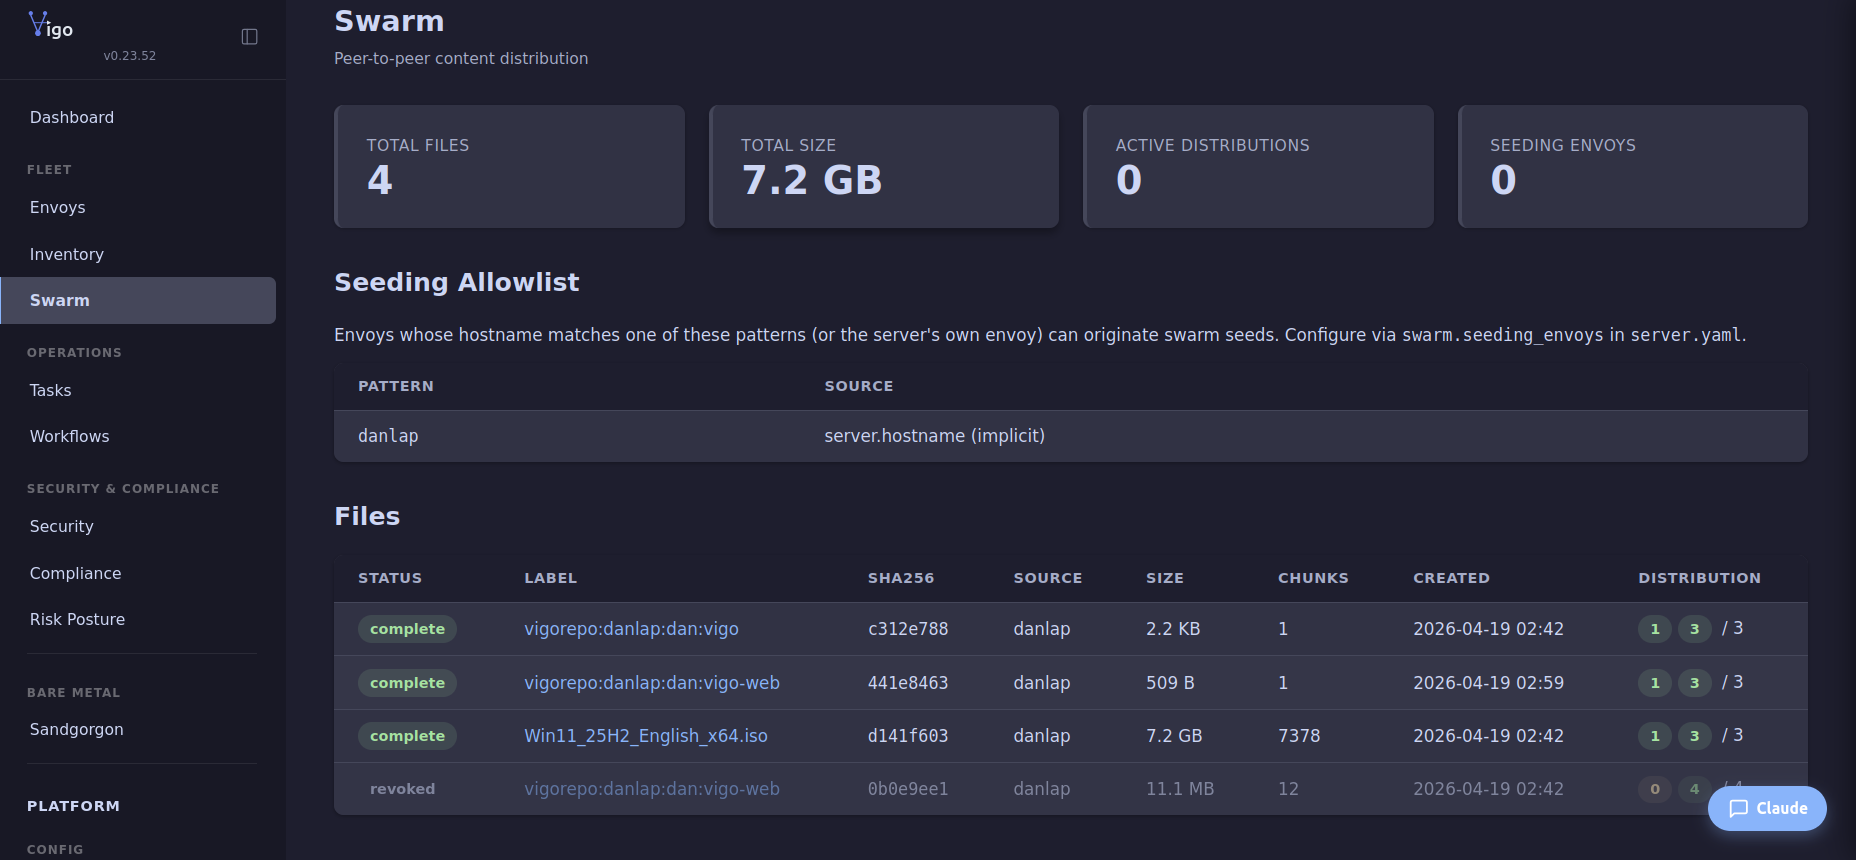Screen dimensions: 1856x860
Task: Click the Vigo logo in the sidebar
Action: (x=50, y=25)
